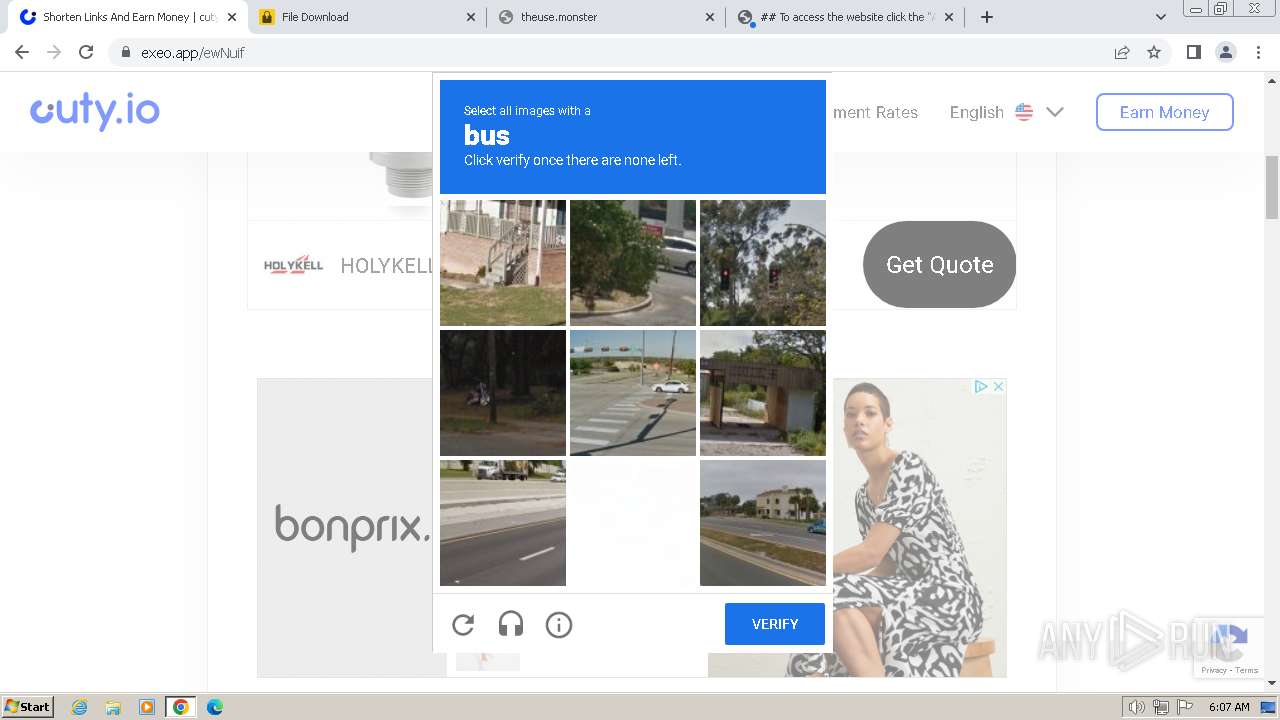This screenshot has height=720, width=1280.
Task: Select captcha tile showing house stairs
Action: tap(503, 263)
